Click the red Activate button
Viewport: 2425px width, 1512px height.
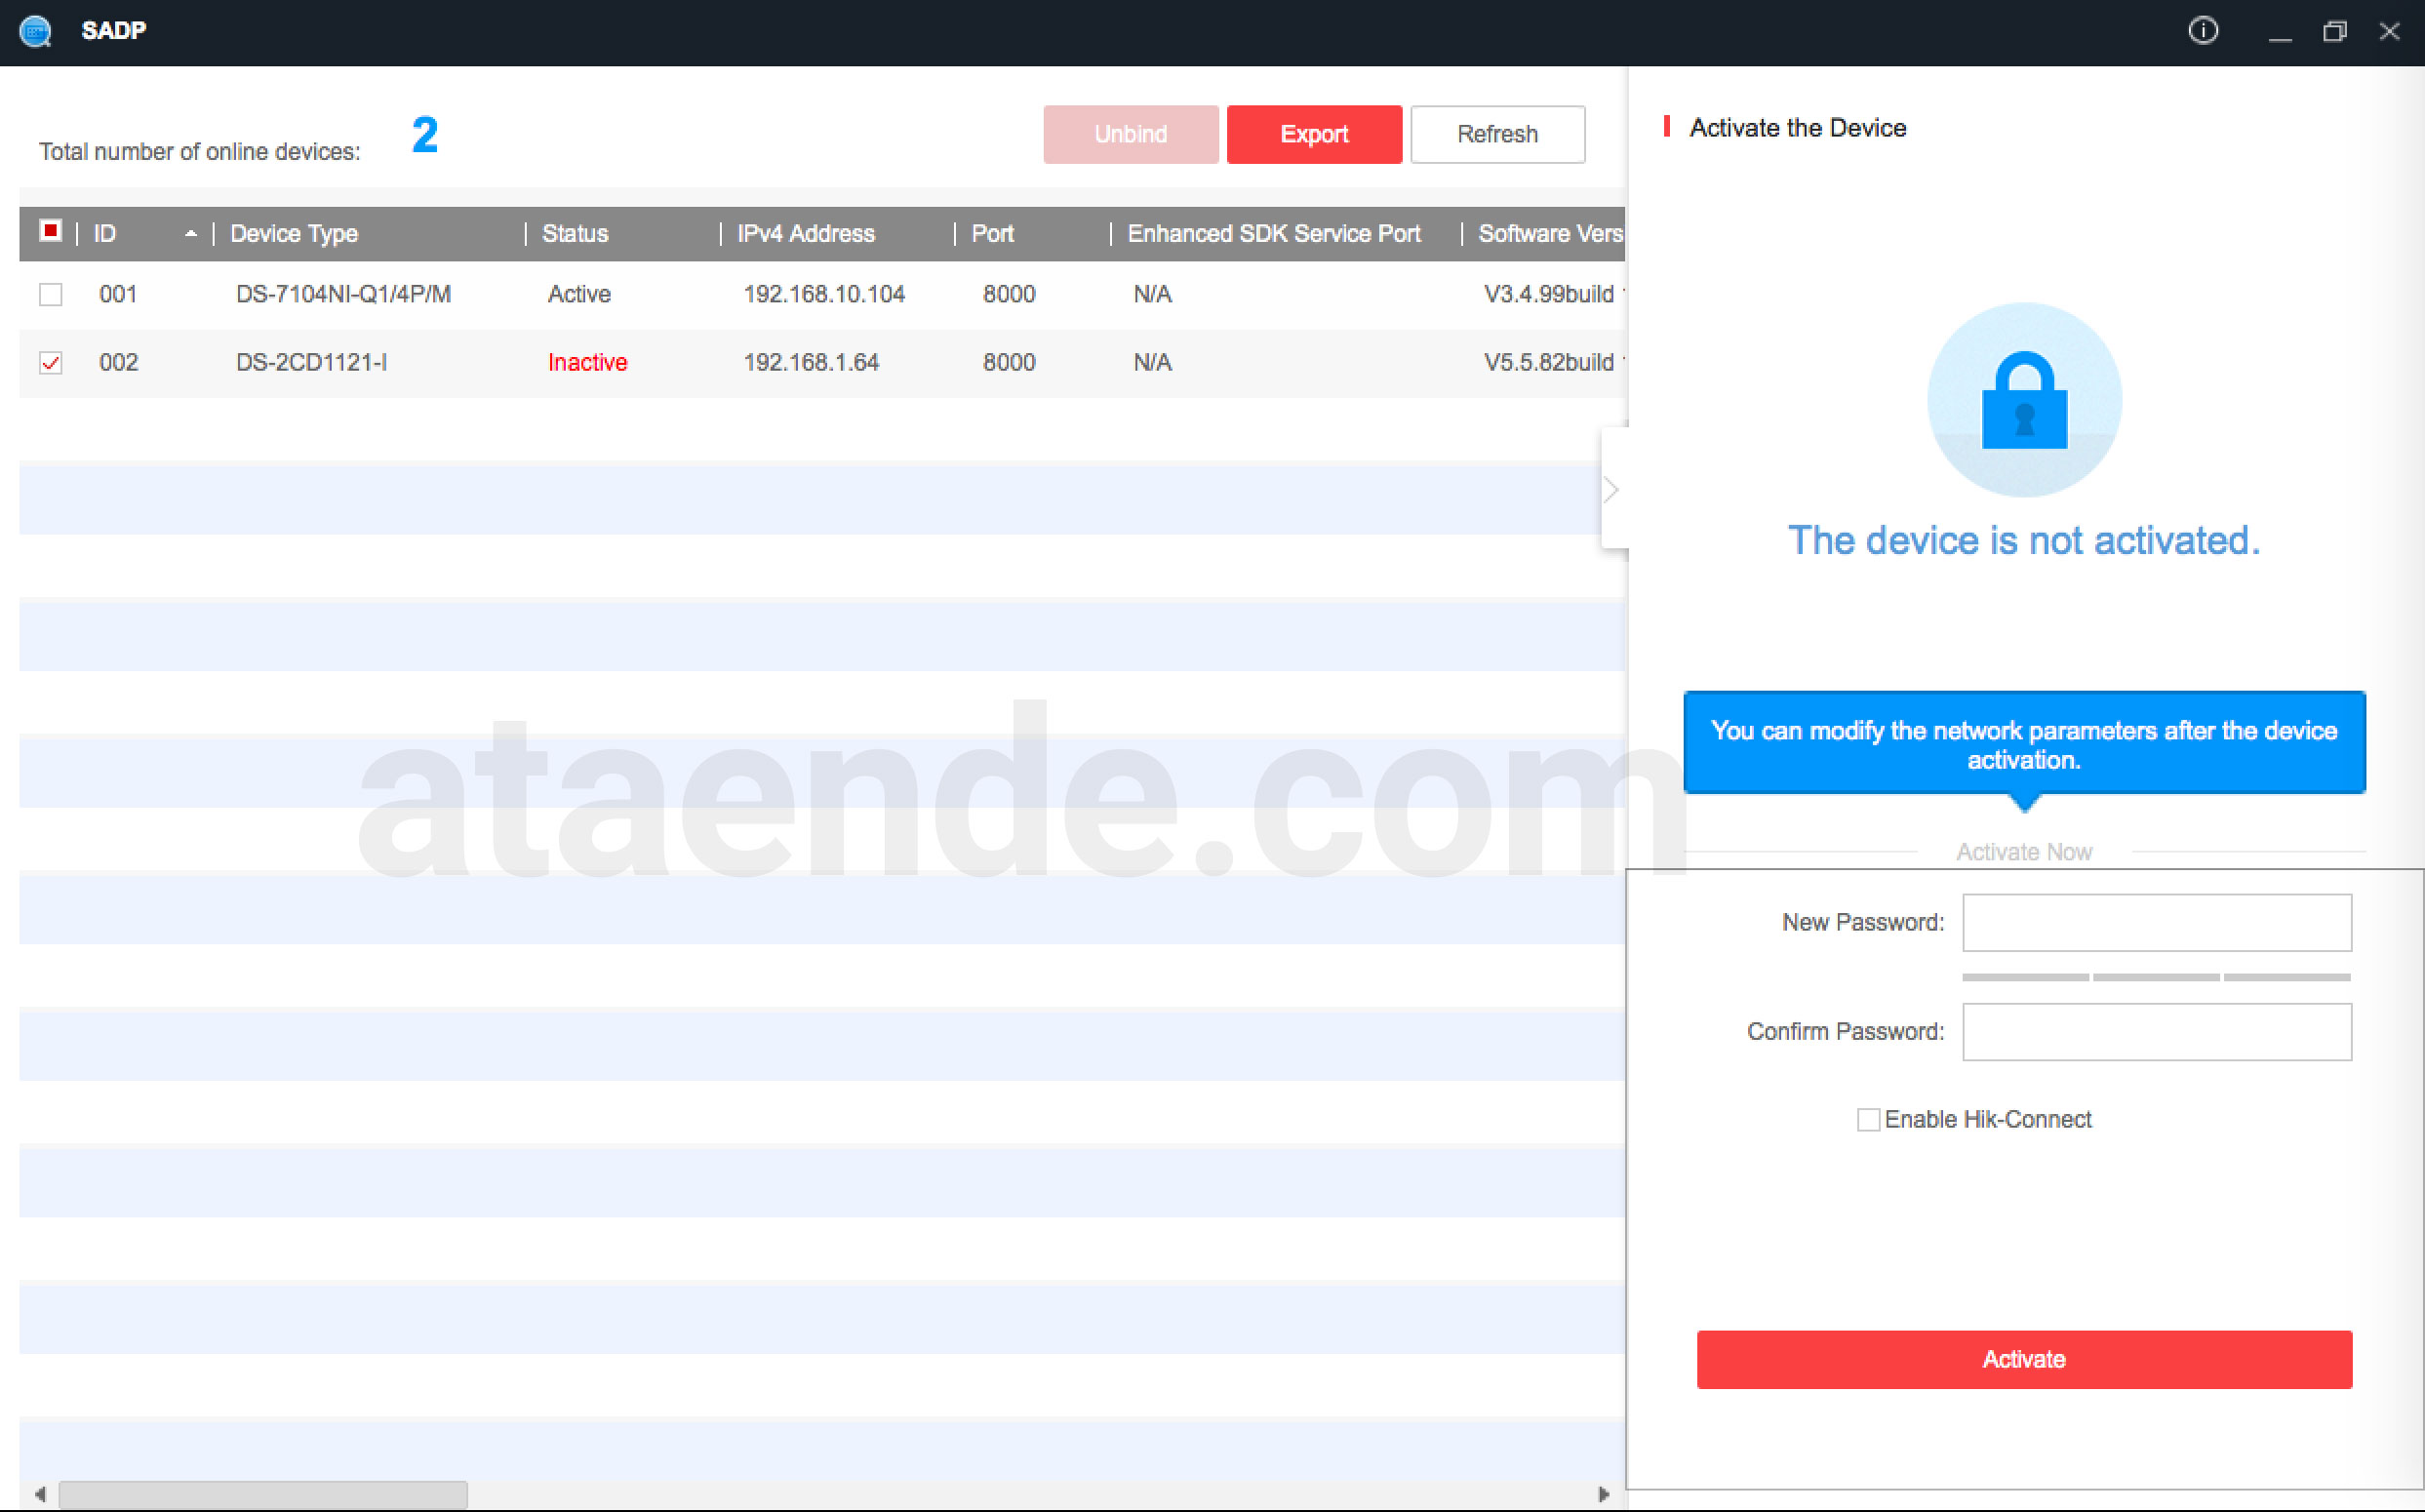[2024, 1359]
